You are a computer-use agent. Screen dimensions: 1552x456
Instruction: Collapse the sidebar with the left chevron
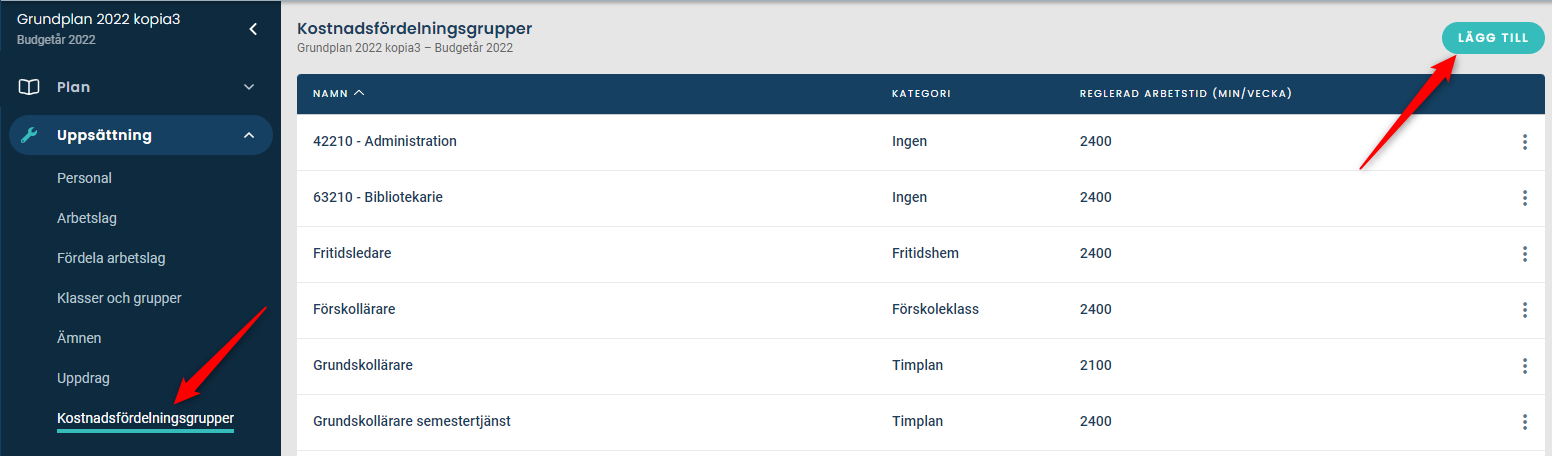[x=253, y=29]
